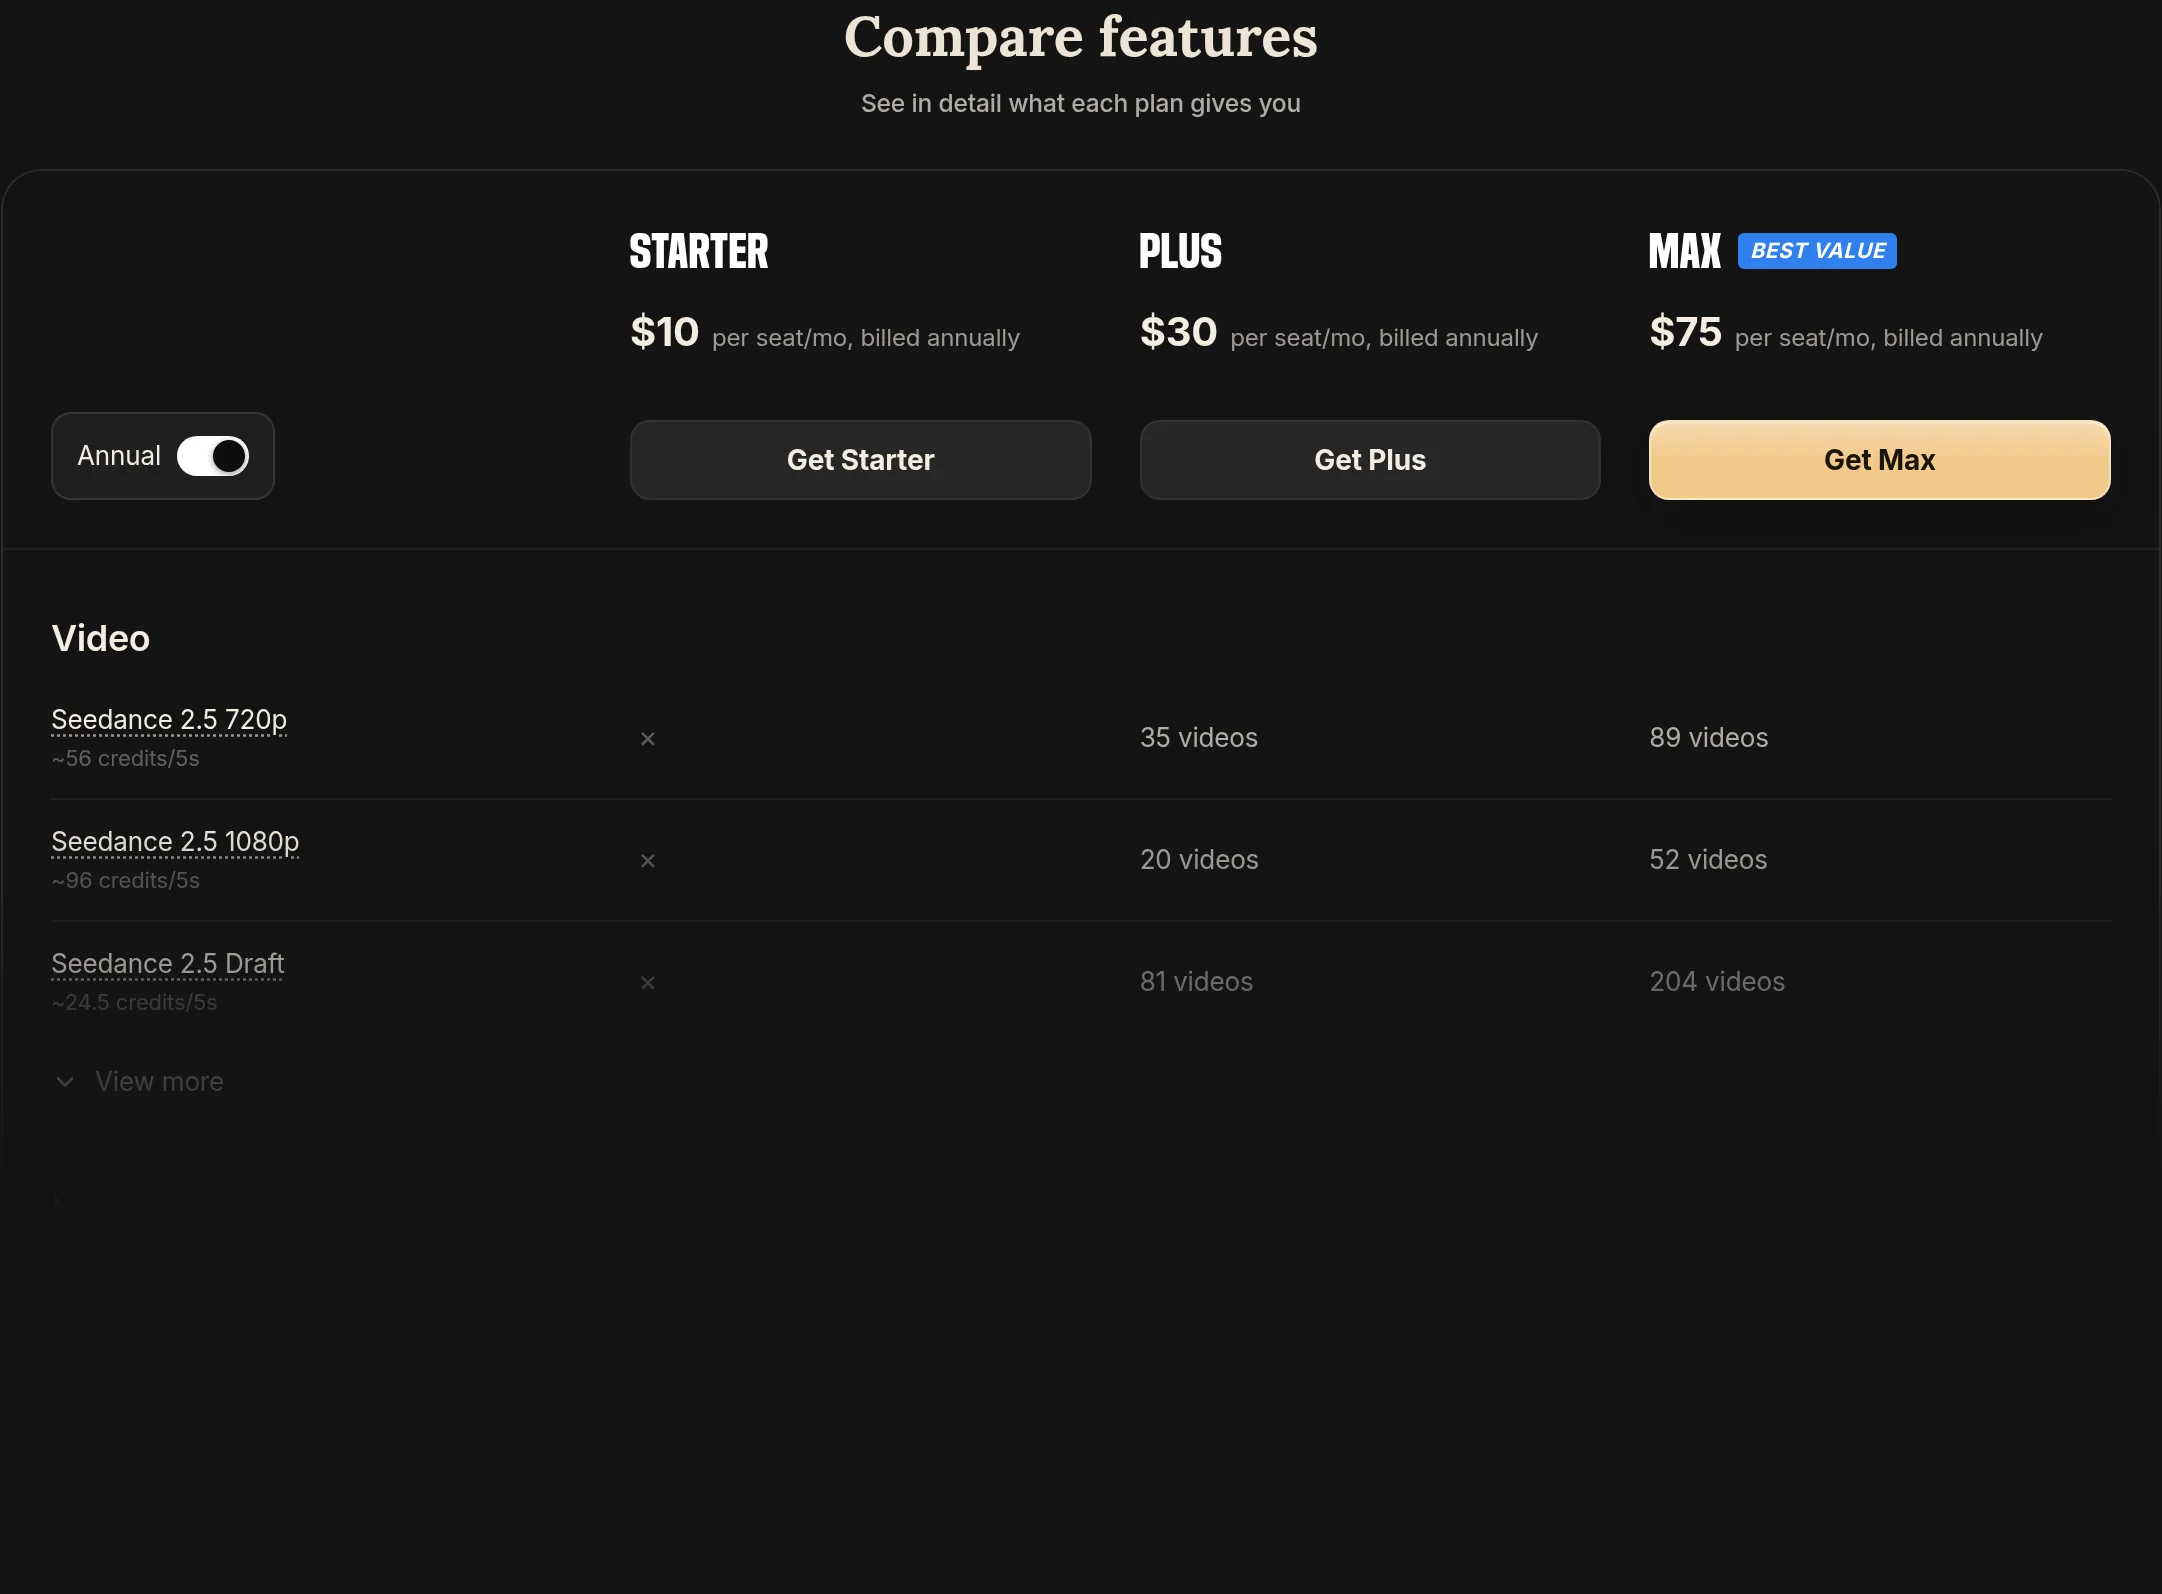
Task: Click the X icon in Seedance 2.5 Draft row
Action: tap(648, 983)
